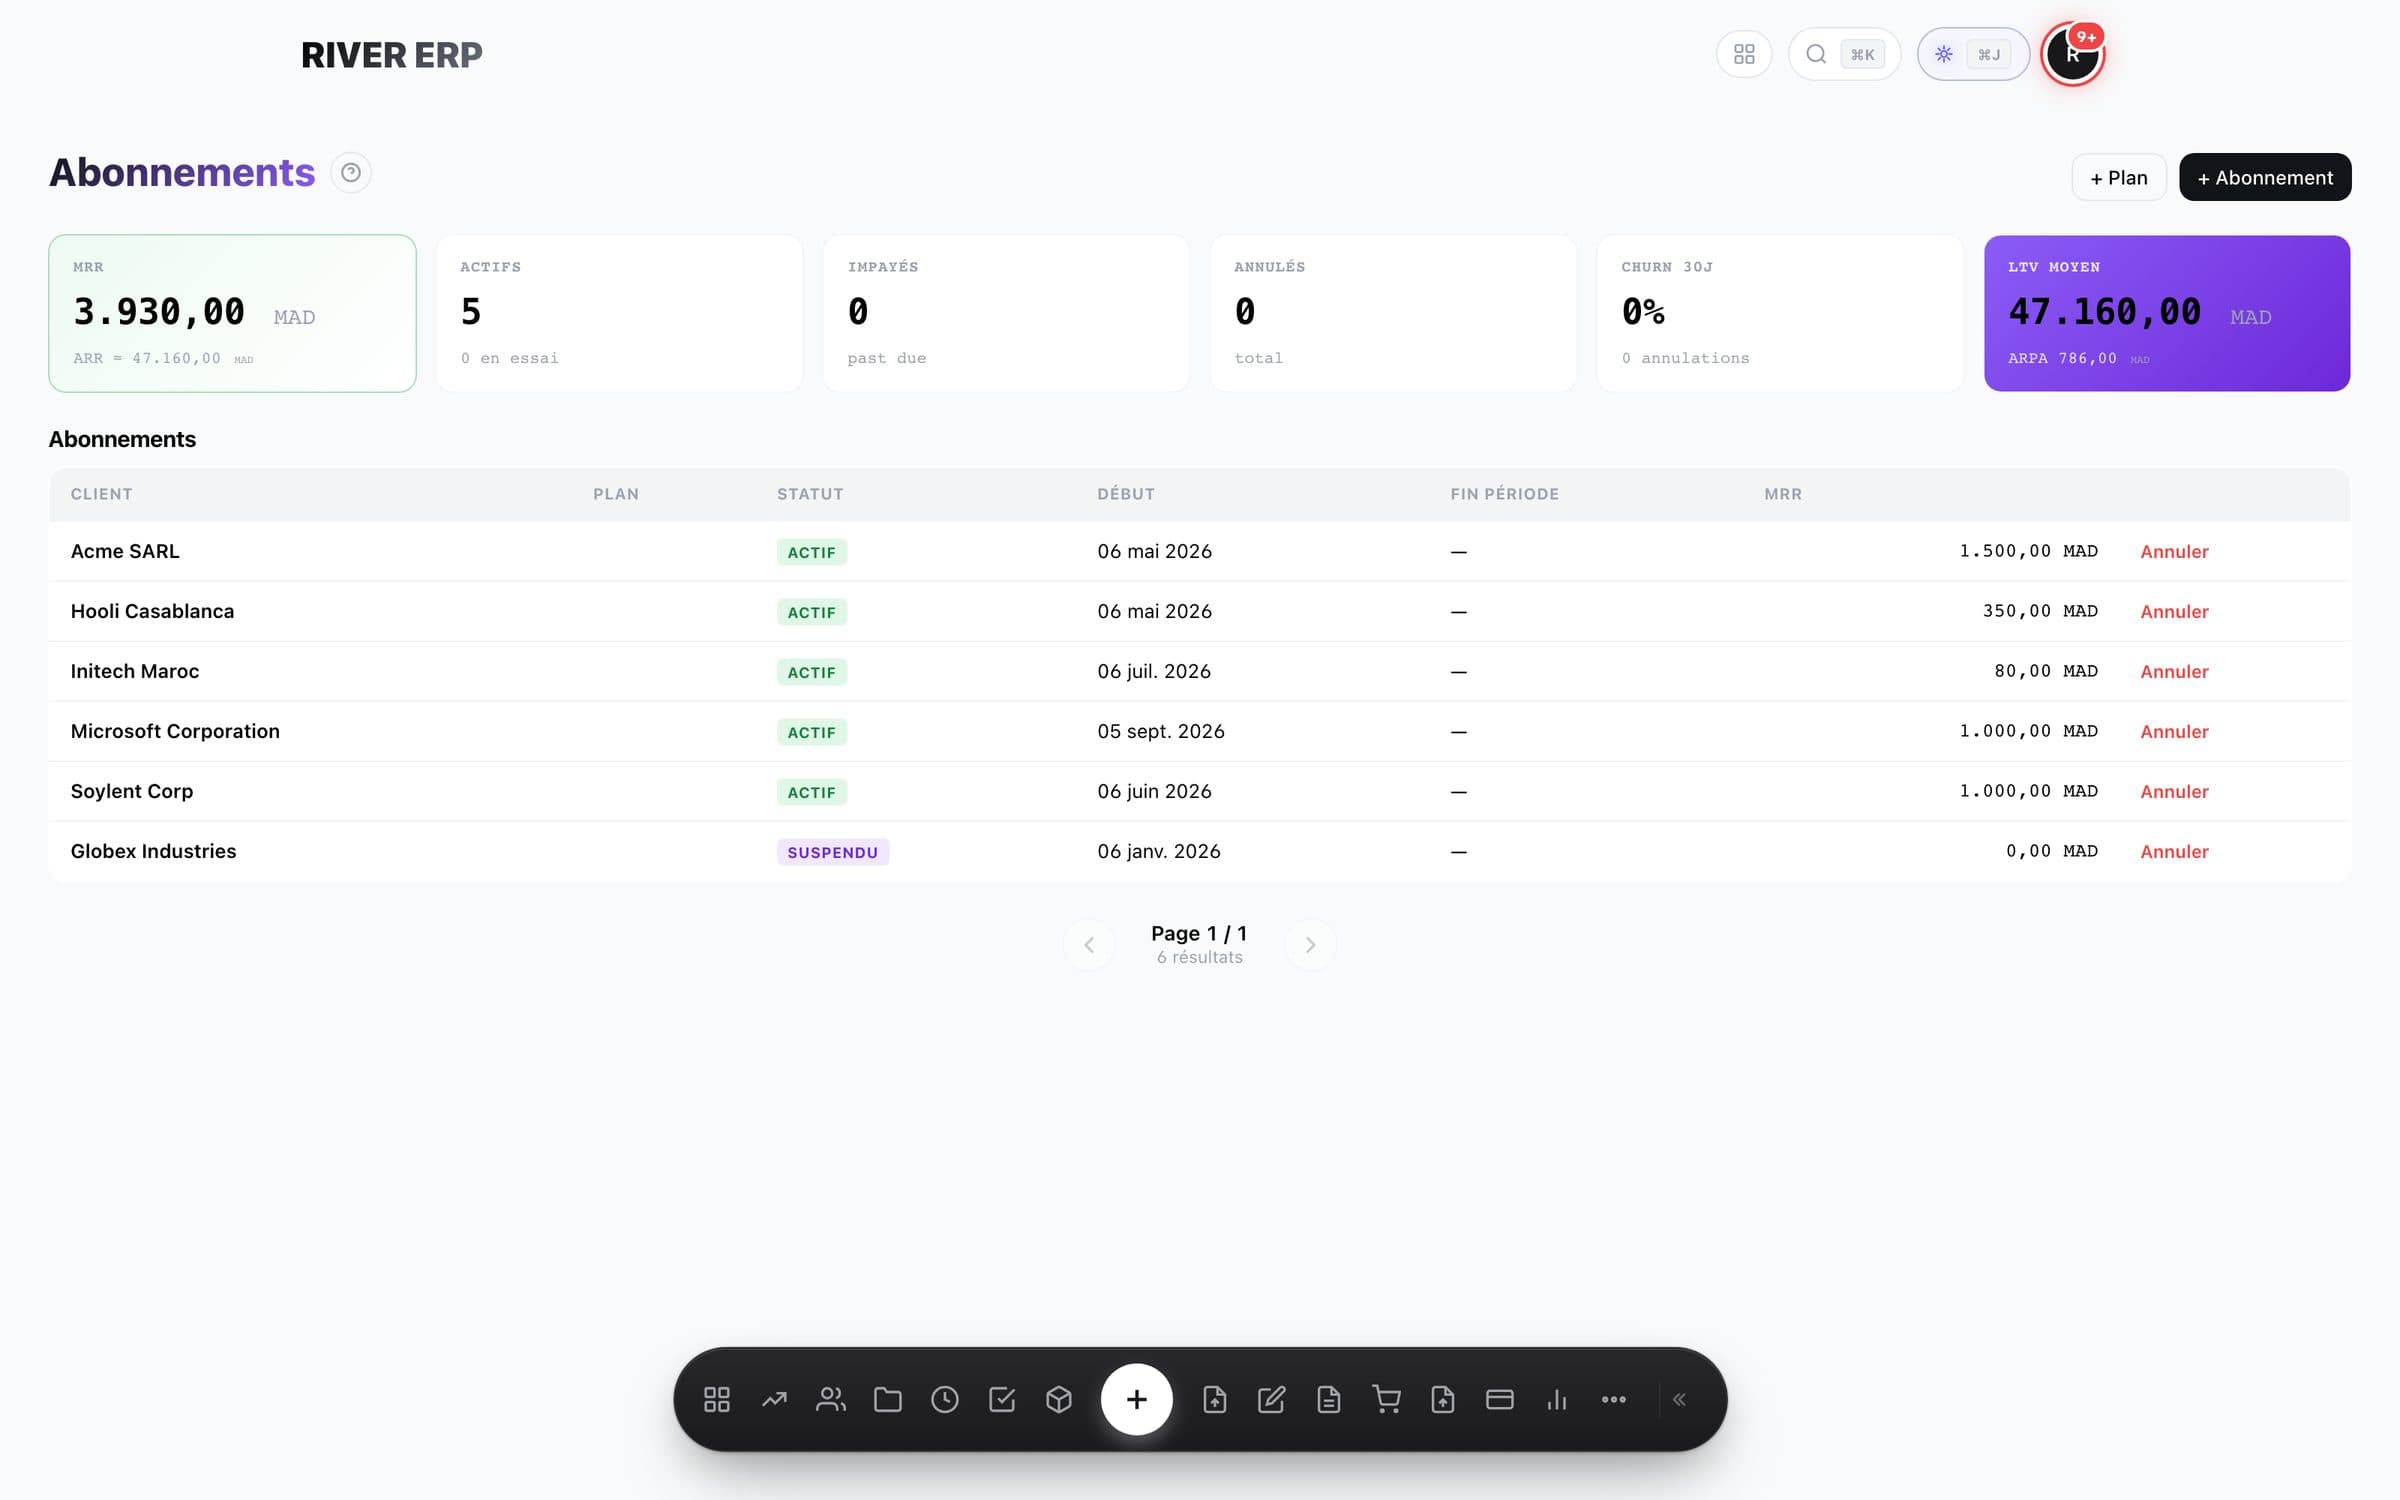Click the STATUT column header
2400x1500 pixels.
(810, 494)
